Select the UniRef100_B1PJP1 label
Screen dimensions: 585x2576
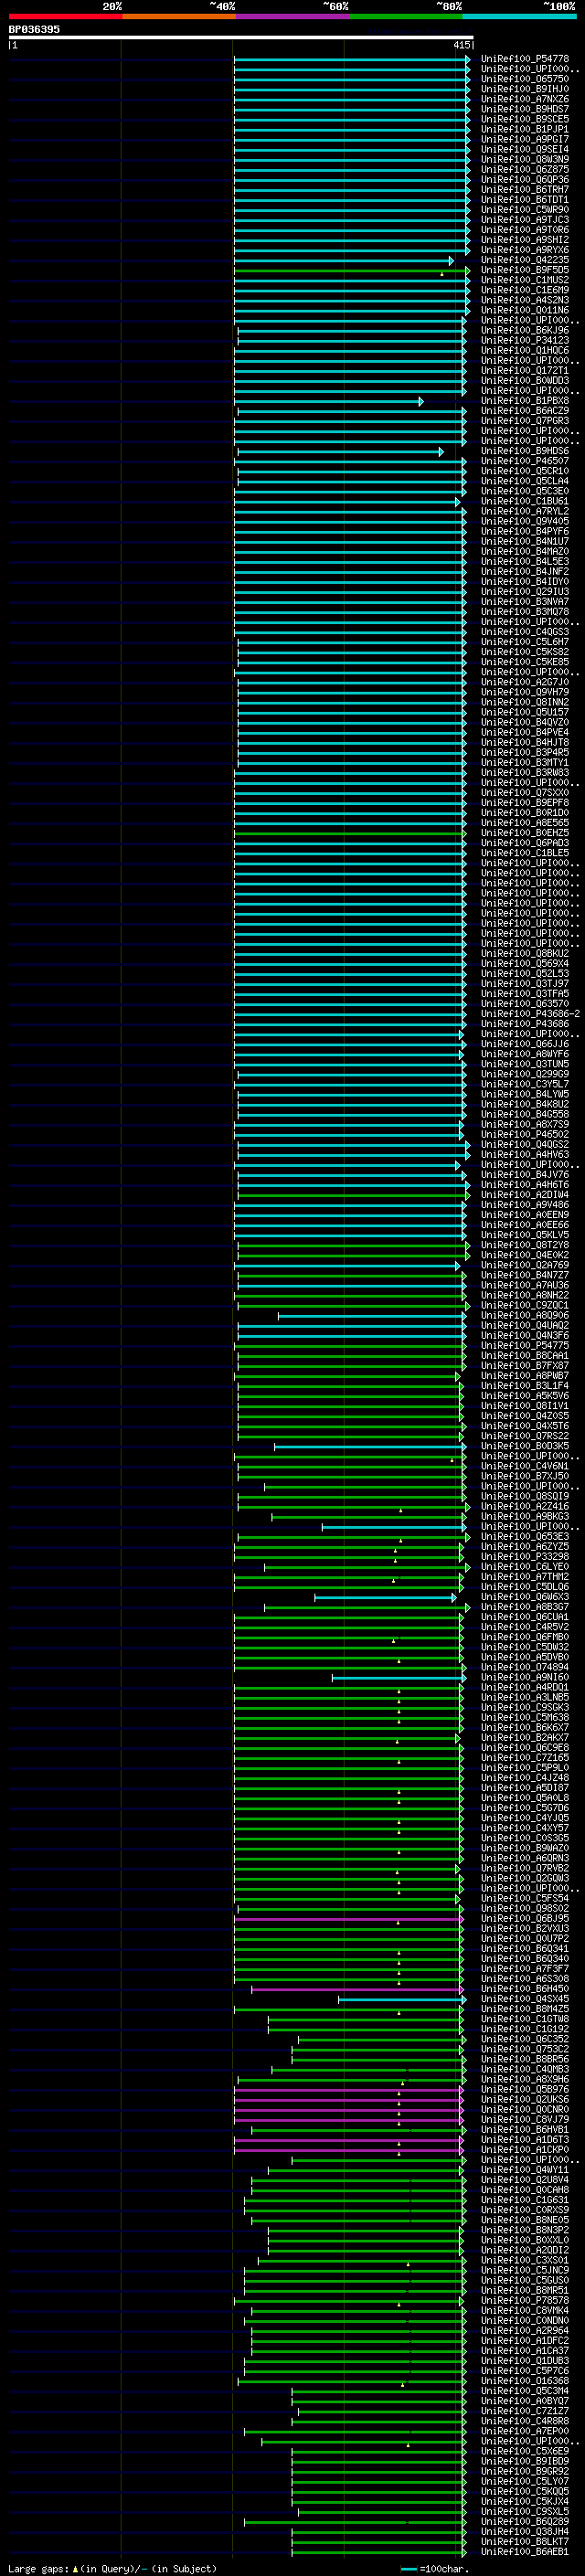(525, 129)
